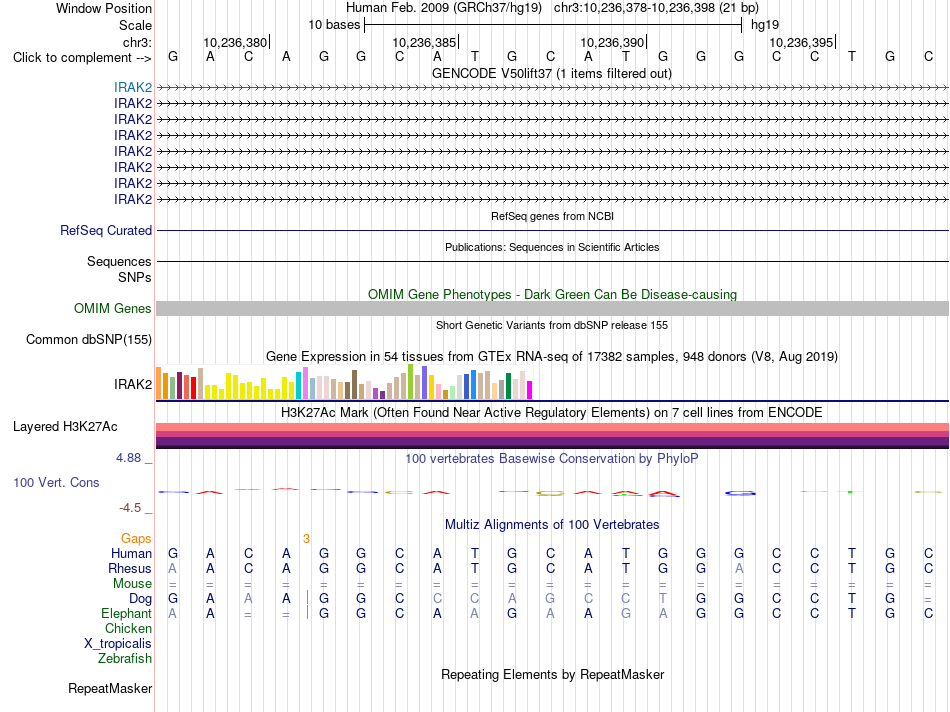Click the Sequences track label
Screen dimensions: 950x712
pyautogui.click(x=119, y=261)
